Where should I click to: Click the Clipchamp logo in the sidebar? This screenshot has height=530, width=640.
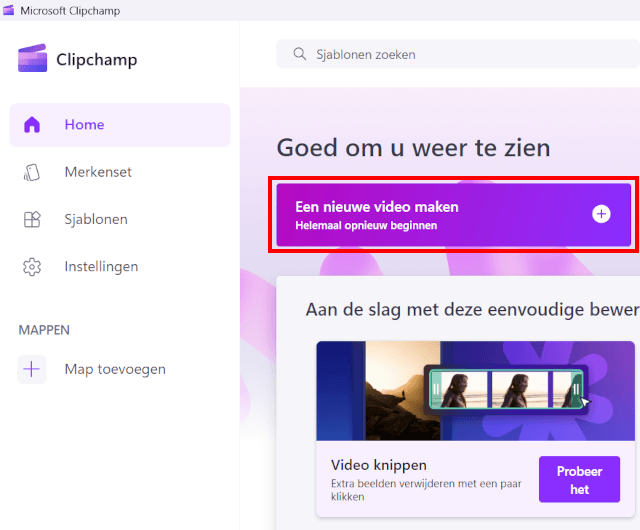coord(33,59)
